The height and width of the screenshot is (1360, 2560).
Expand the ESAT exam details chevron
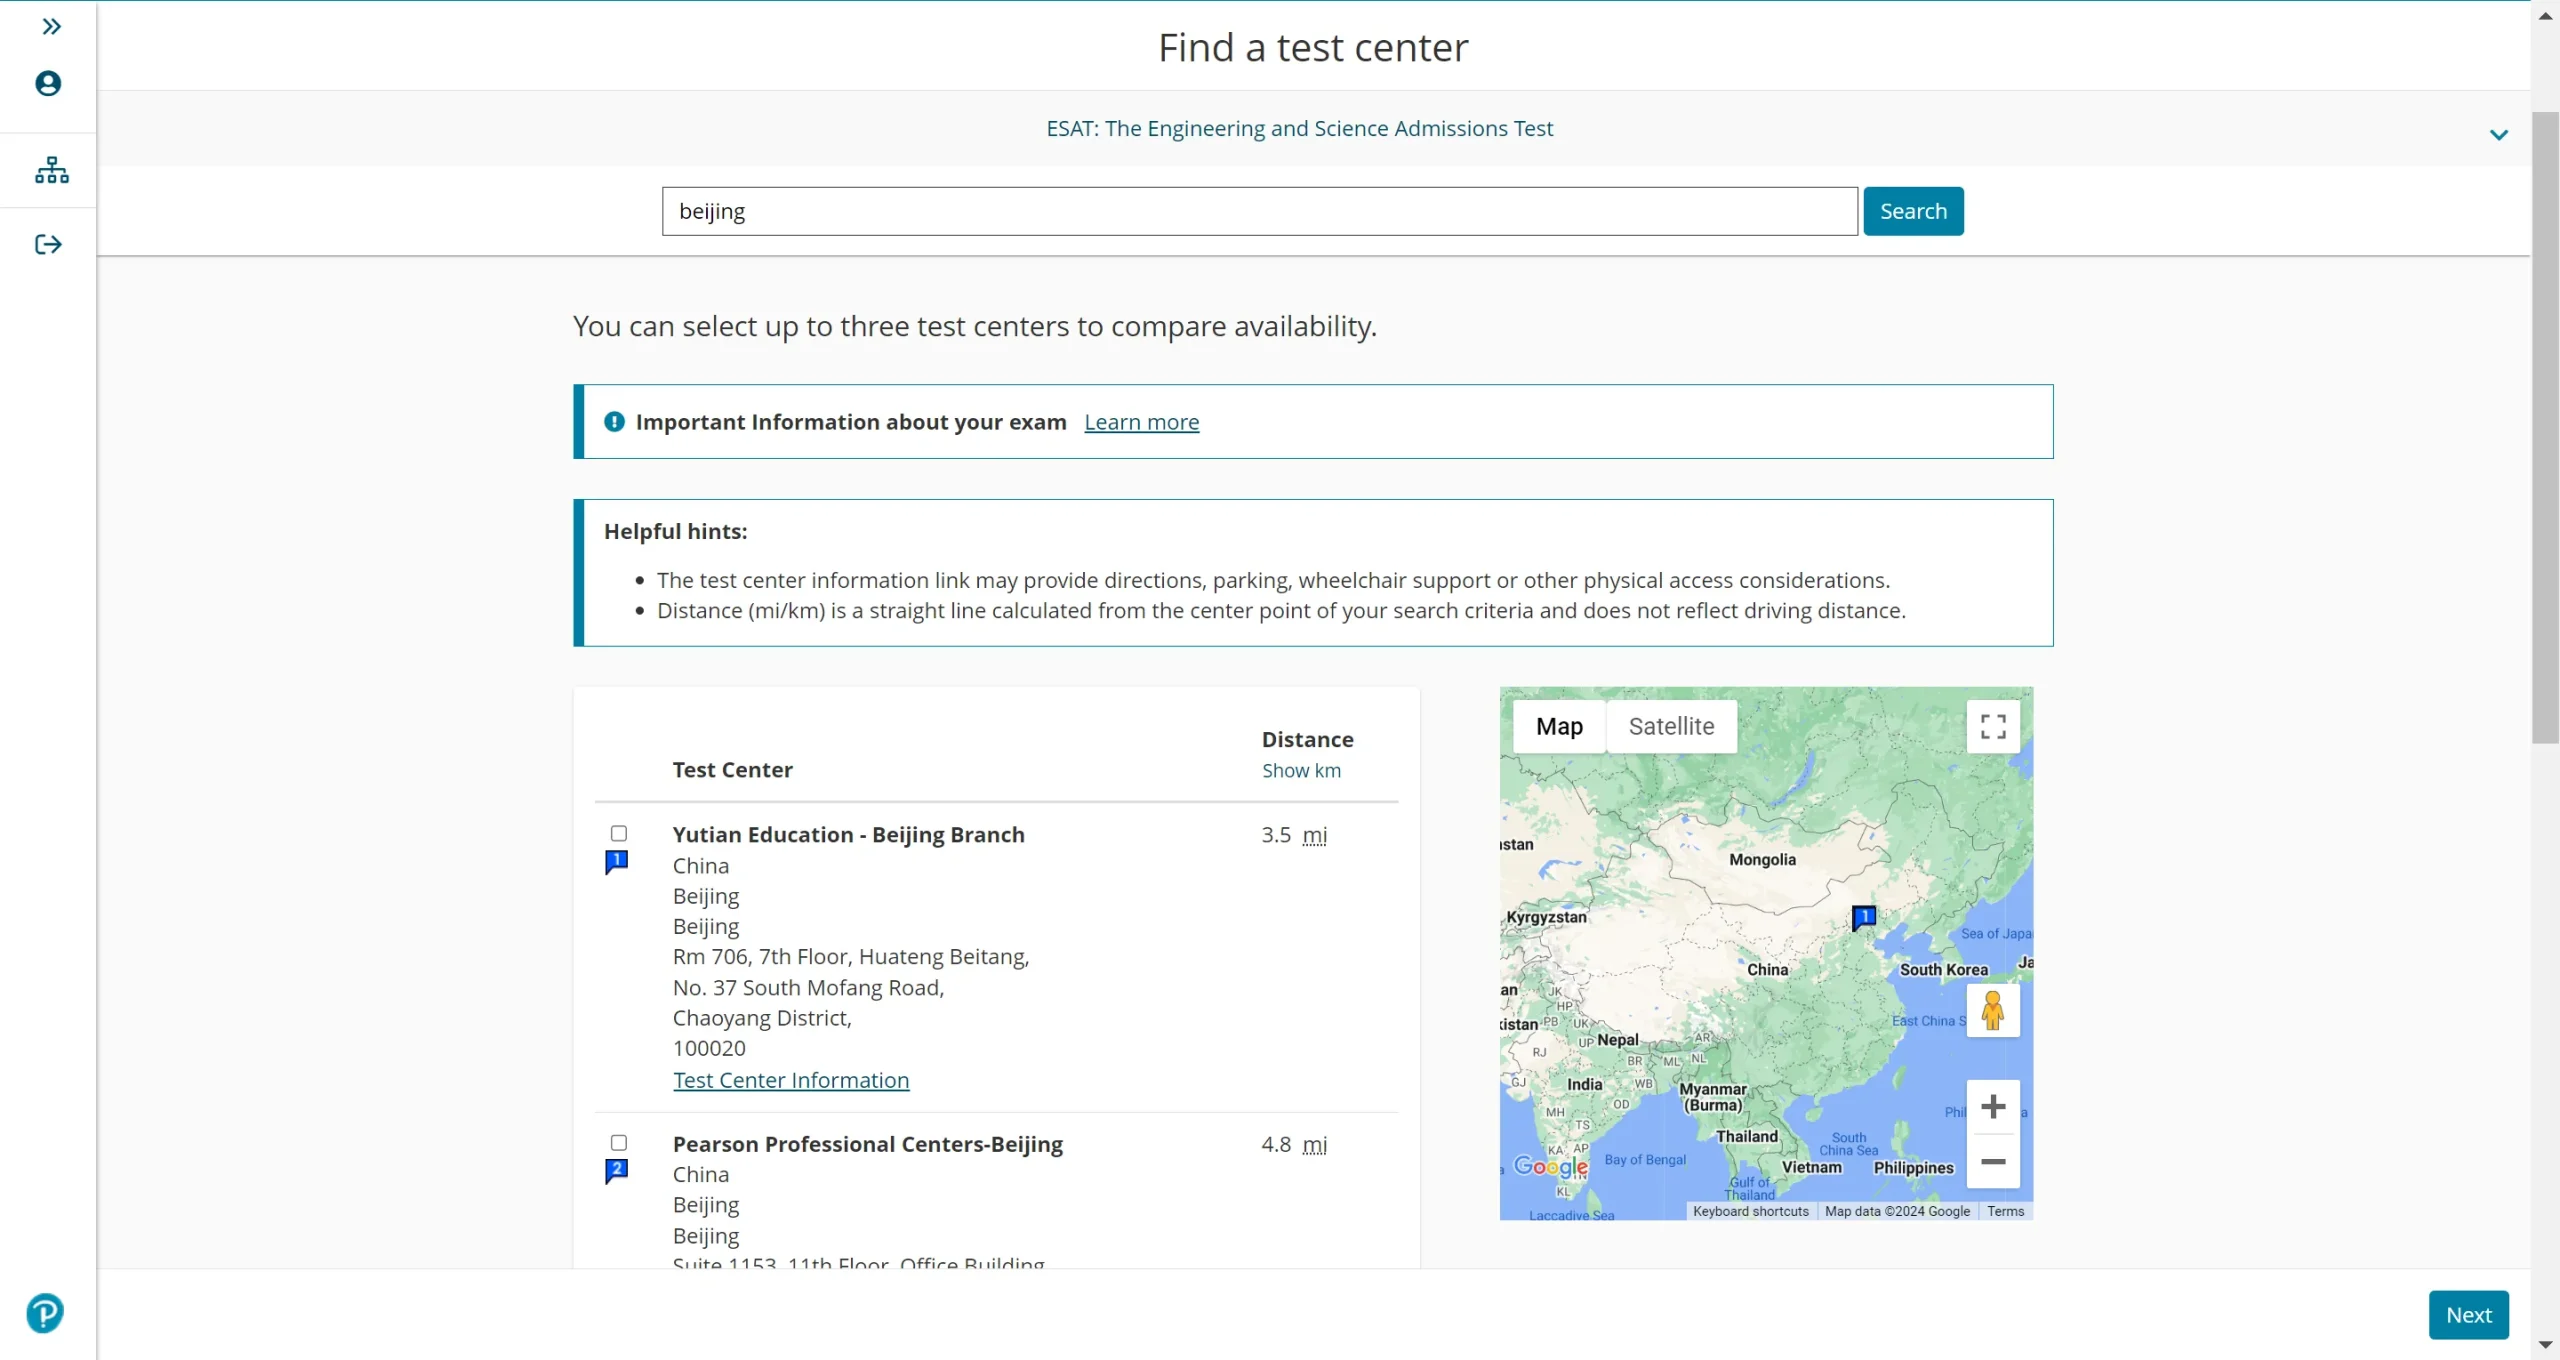point(2499,135)
